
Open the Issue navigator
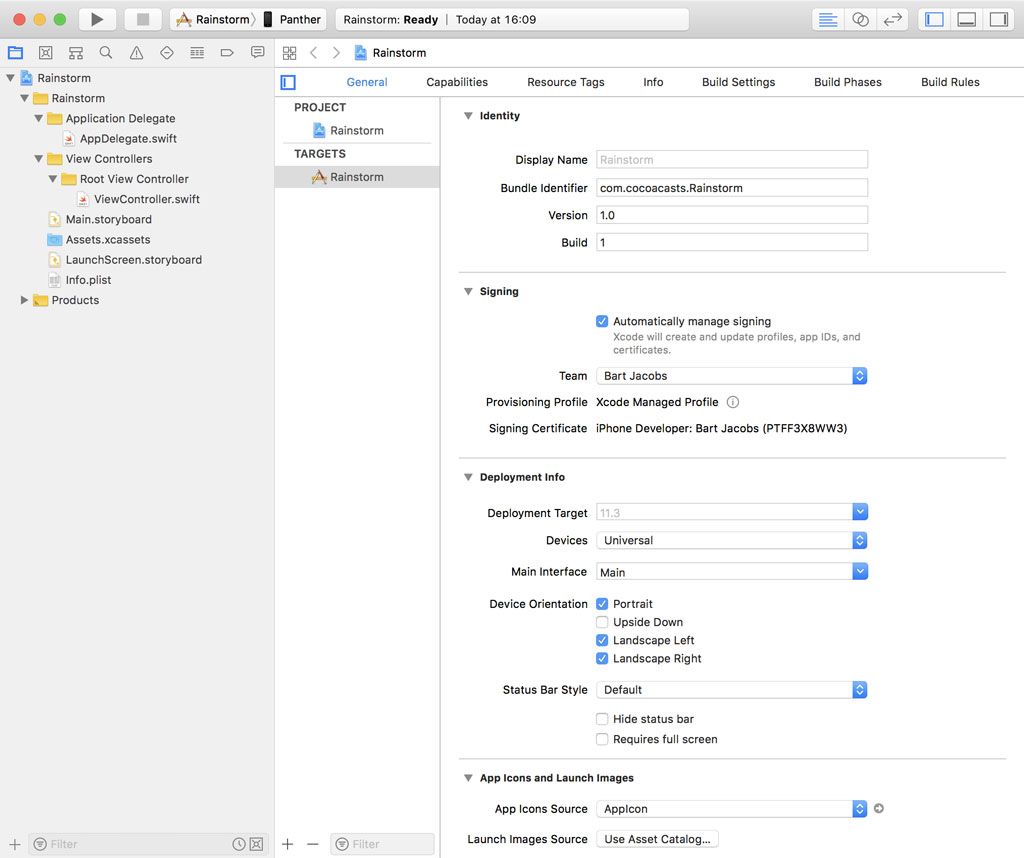pos(135,52)
